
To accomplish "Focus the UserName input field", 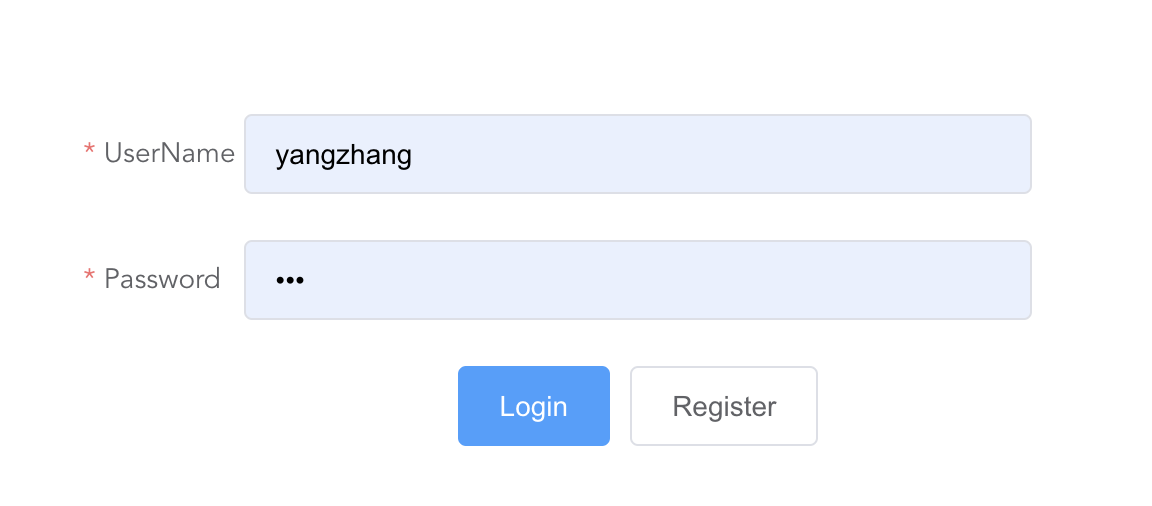I will point(637,154).
